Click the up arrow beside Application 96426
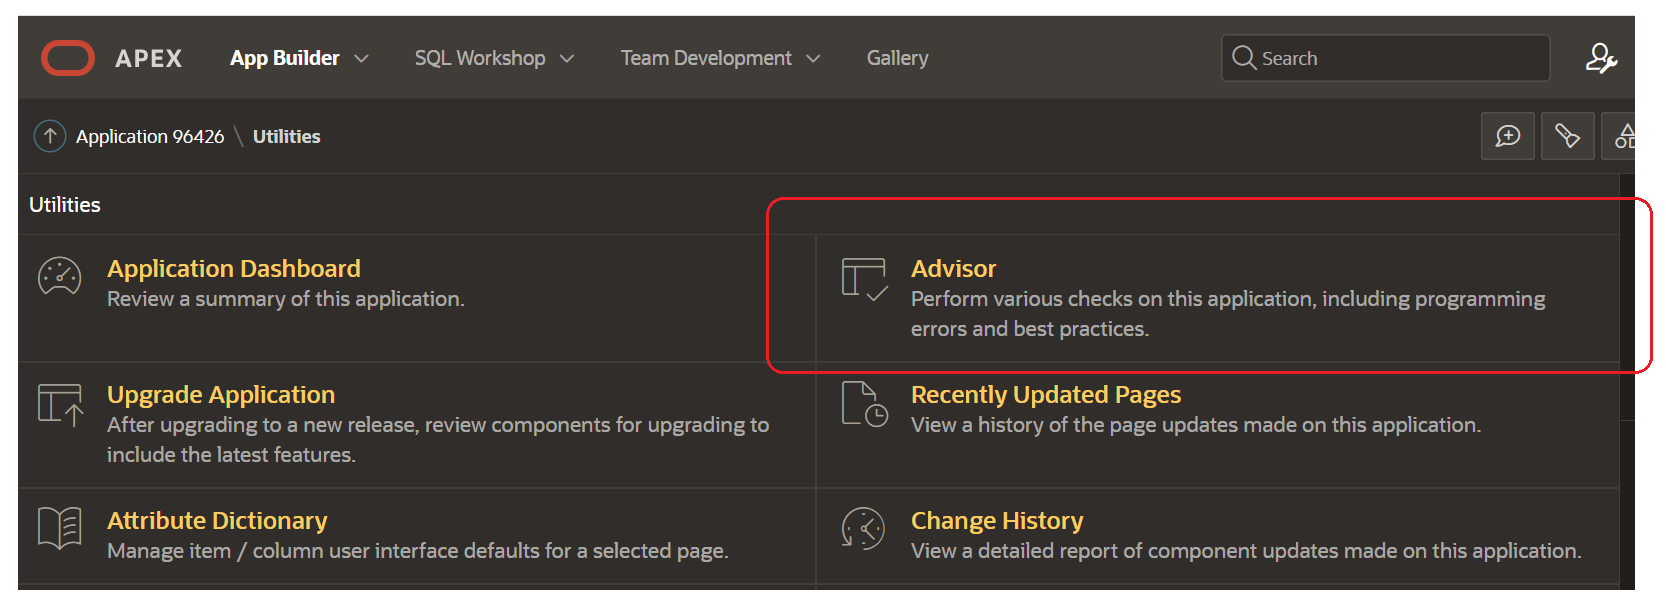1666x613 pixels. pyautogui.click(x=50, y=136)
